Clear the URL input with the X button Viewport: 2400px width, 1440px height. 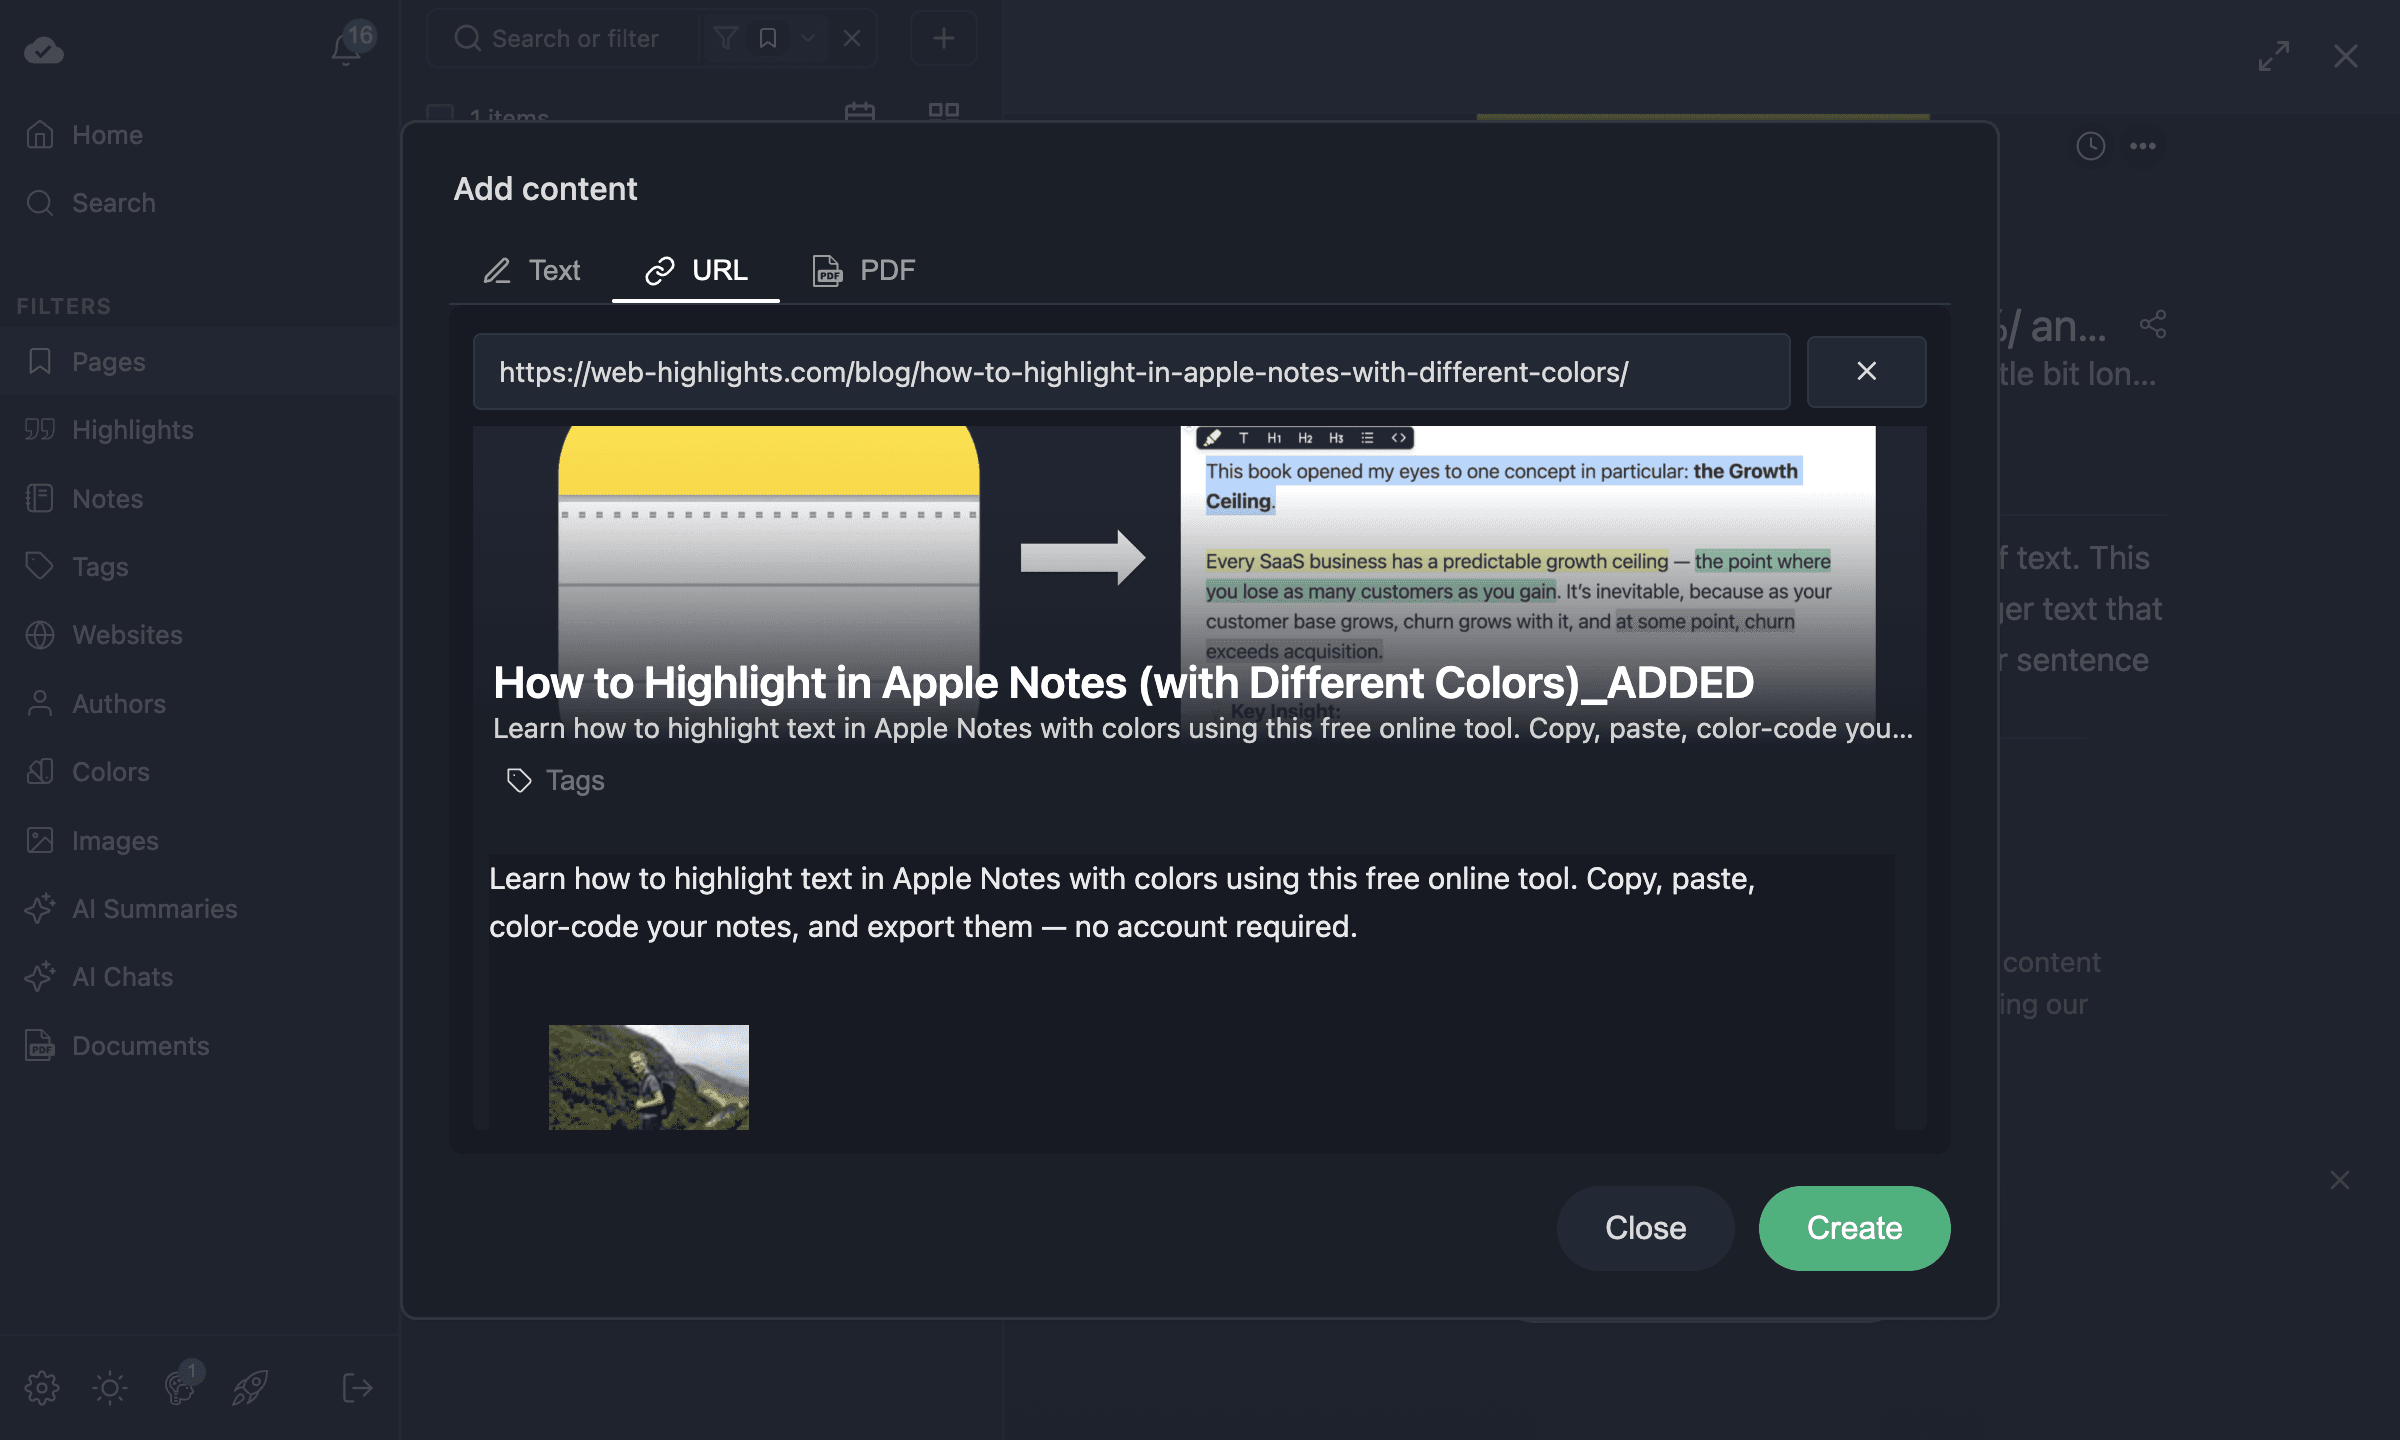point(1866,371)
